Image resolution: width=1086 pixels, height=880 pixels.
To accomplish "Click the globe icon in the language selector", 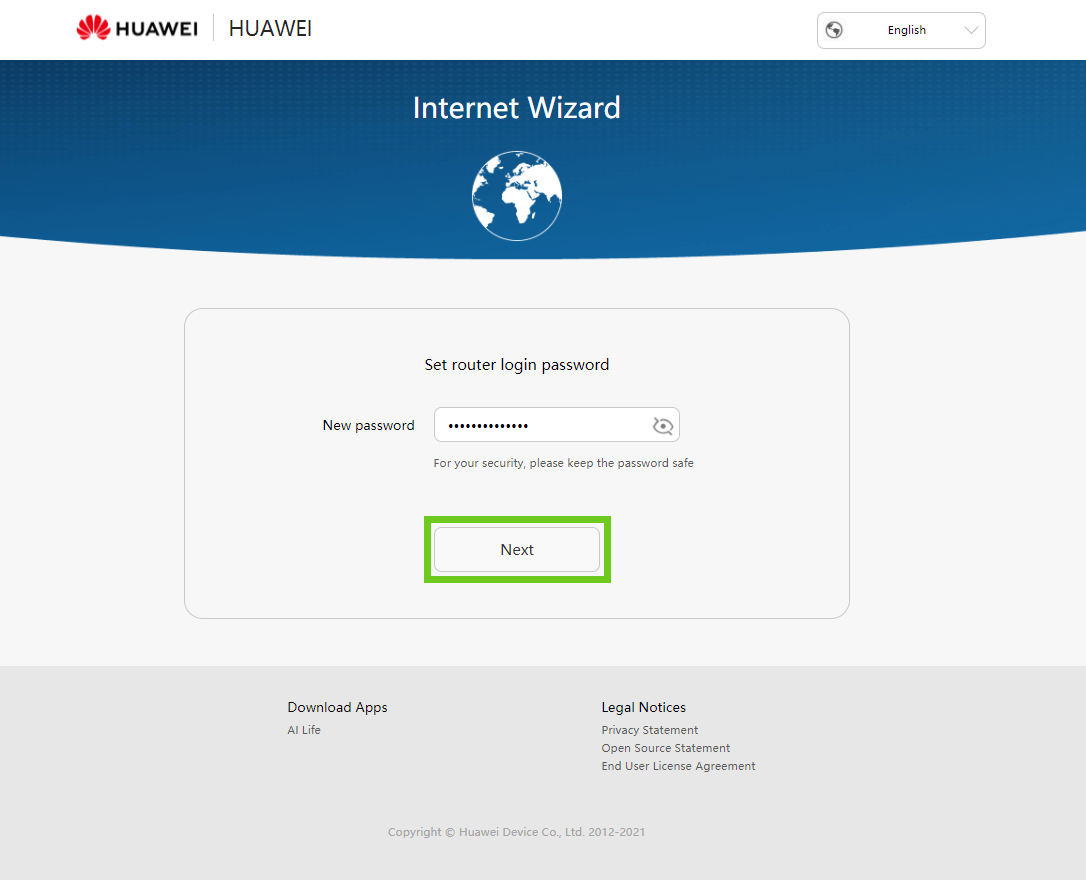I will pos(834,30).
